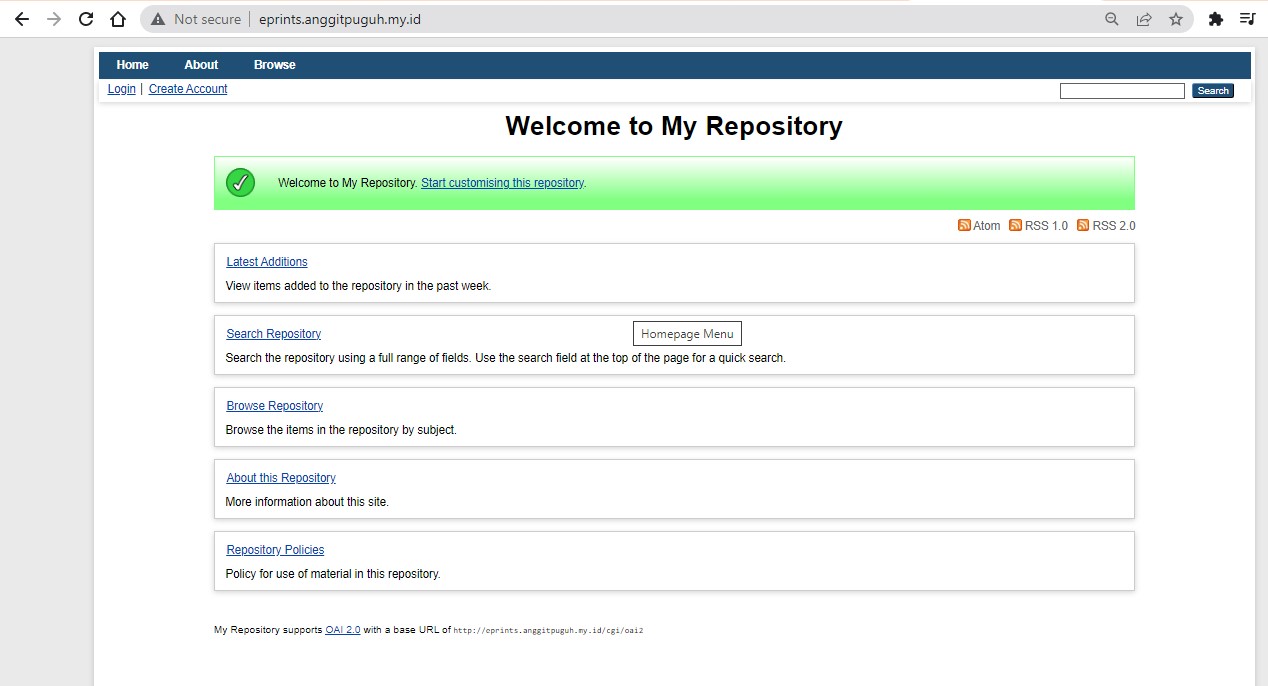Click the Atom feed icon
This screenshot has width=1268, height=686.
coord(963,225)
